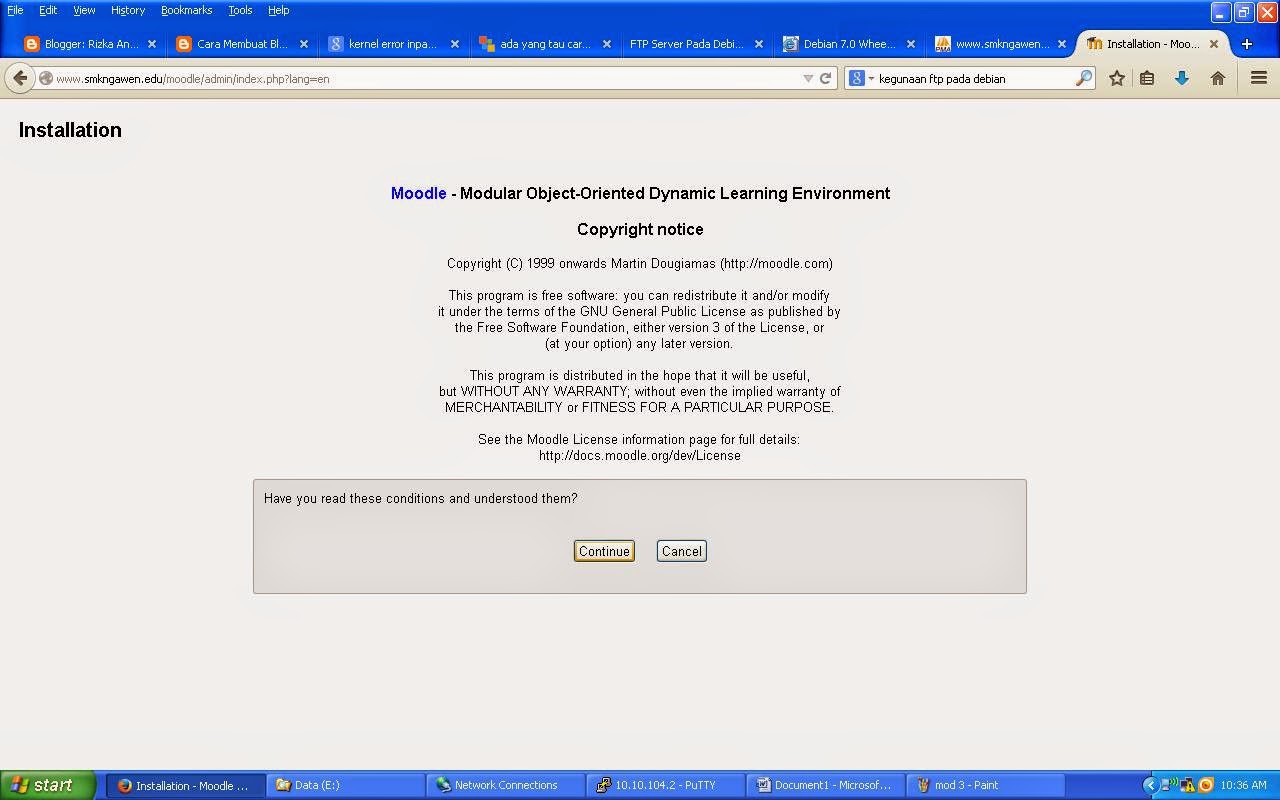Close the Debian 7.0 Whee... tab
The width and height of the screenshot is (1280, 800).
(911, 44)
